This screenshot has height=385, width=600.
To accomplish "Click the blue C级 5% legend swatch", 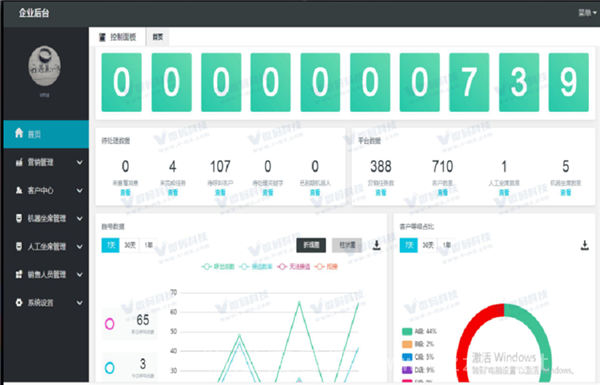I will pos(407,357).
